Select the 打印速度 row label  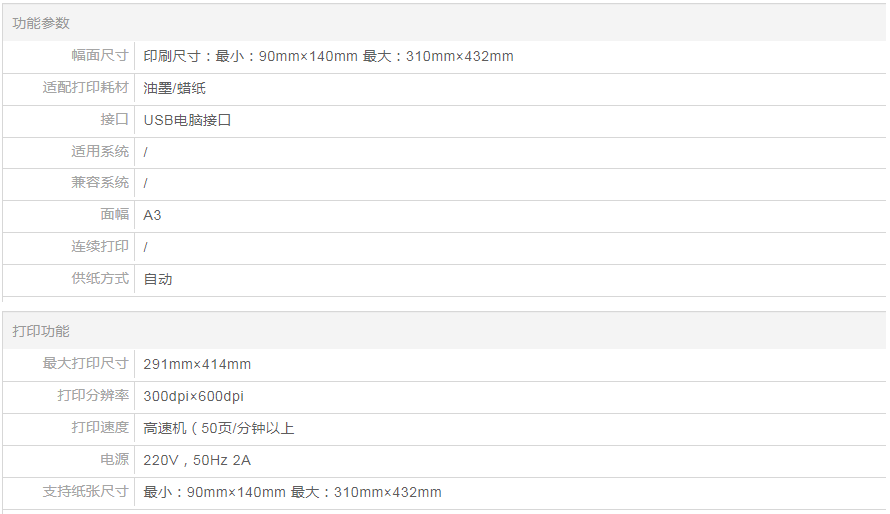coord(100,428)
